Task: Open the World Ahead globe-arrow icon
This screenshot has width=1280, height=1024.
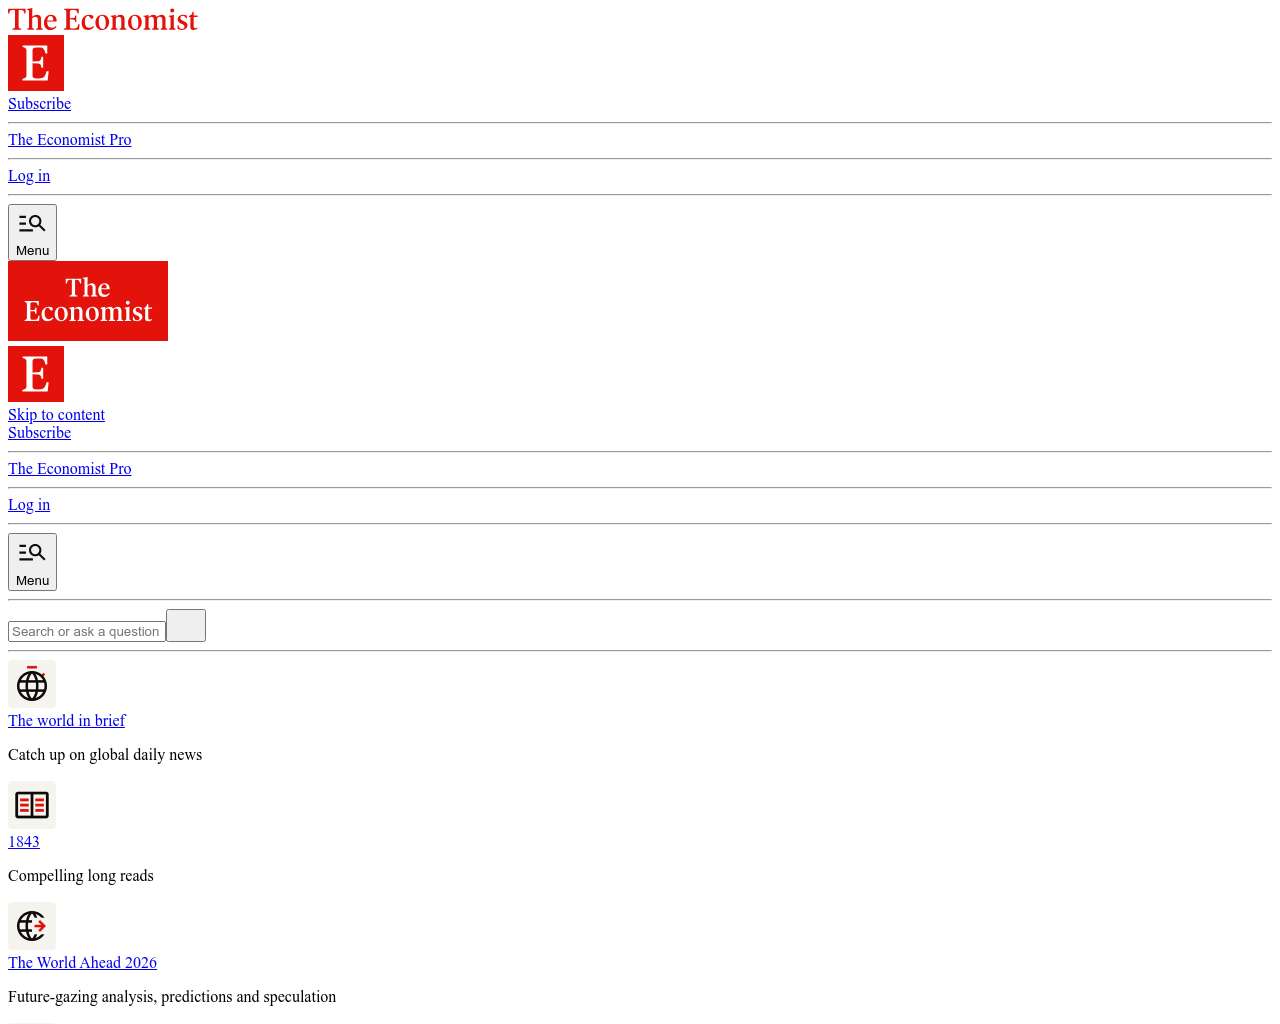Action: pyautogui.click(x=32, y=926)
